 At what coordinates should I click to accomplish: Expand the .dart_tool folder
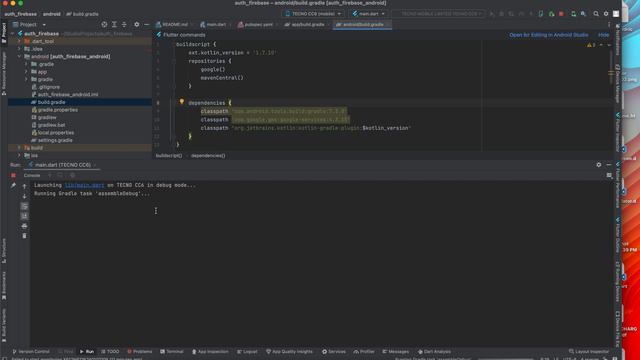click(x=19, y=41)
